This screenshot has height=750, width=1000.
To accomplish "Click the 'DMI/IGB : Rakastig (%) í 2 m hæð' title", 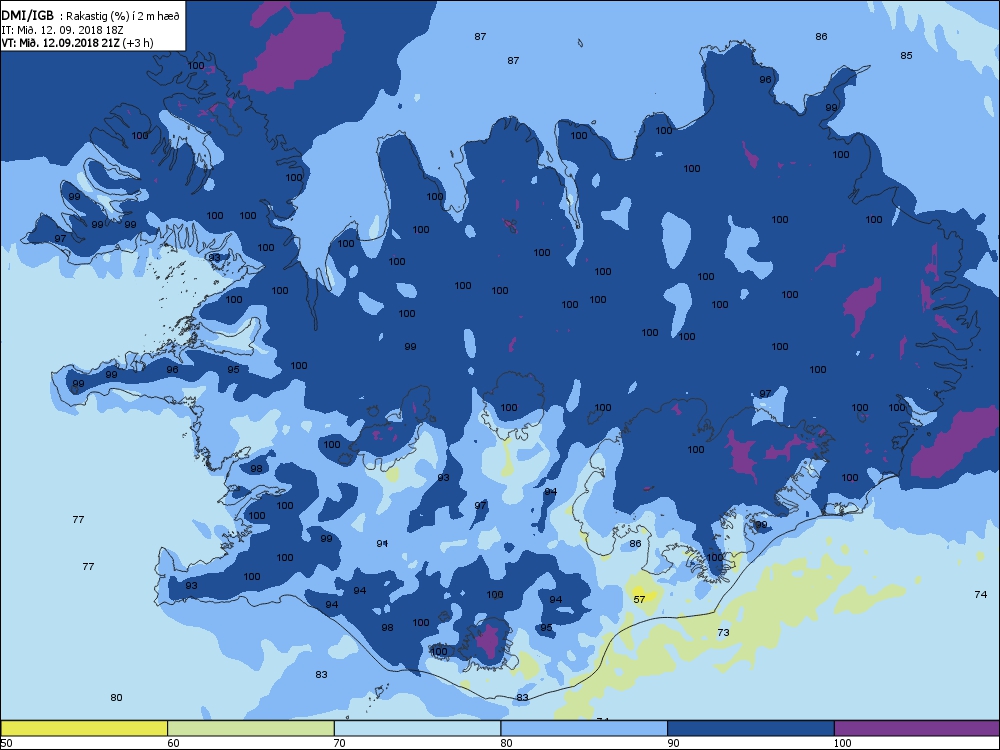I will 91,17.
